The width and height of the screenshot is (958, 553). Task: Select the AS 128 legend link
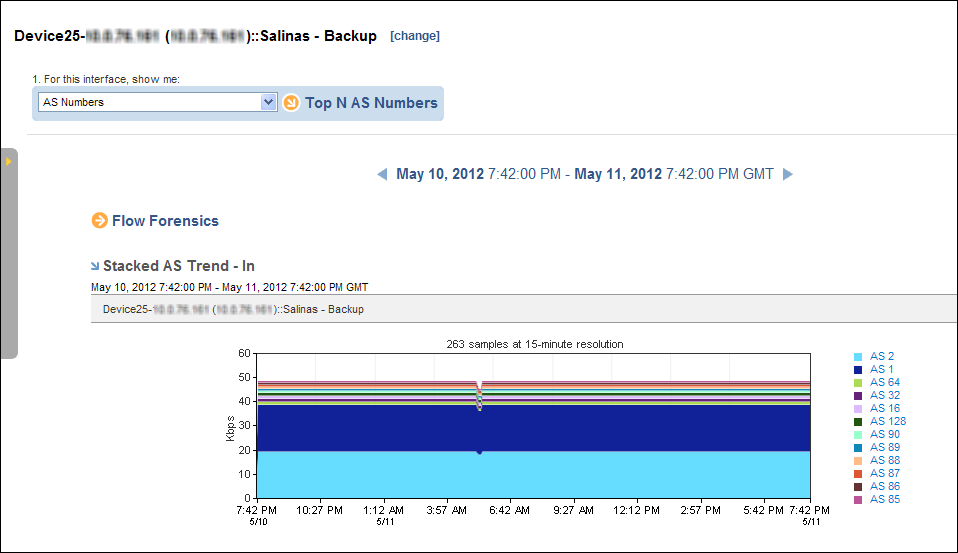888,422
